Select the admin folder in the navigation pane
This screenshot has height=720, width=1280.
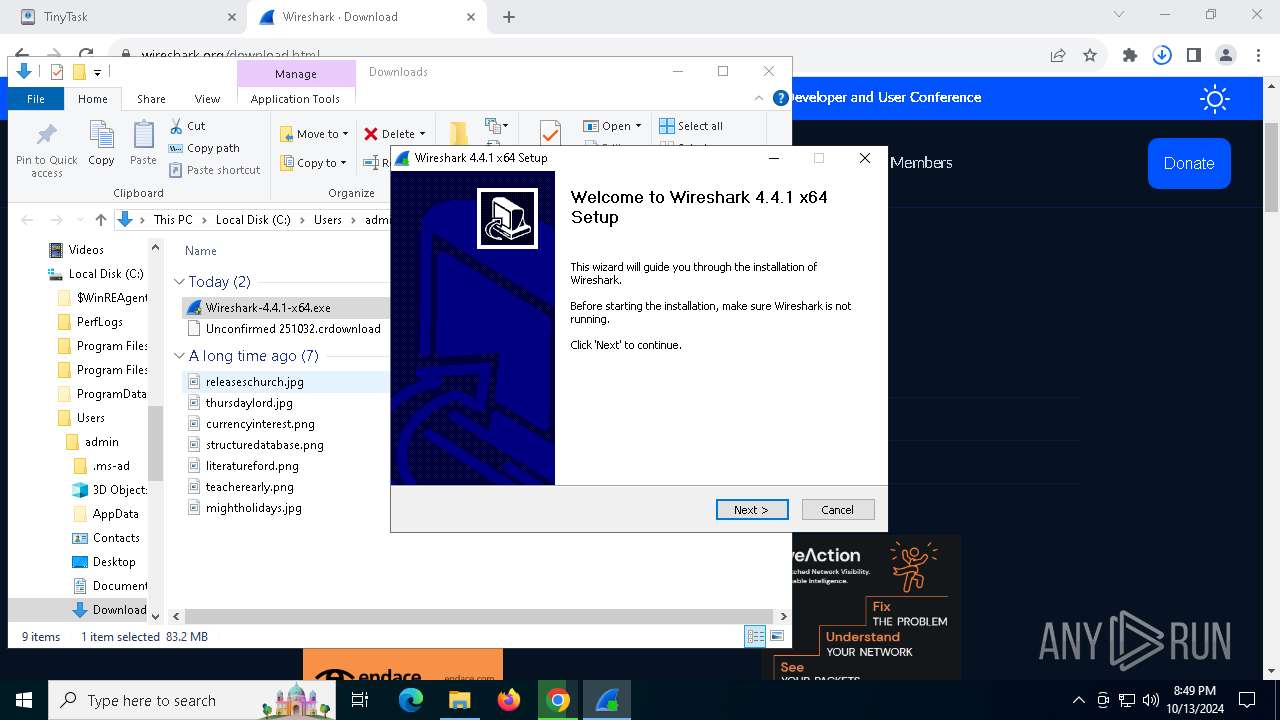point(101,442)
